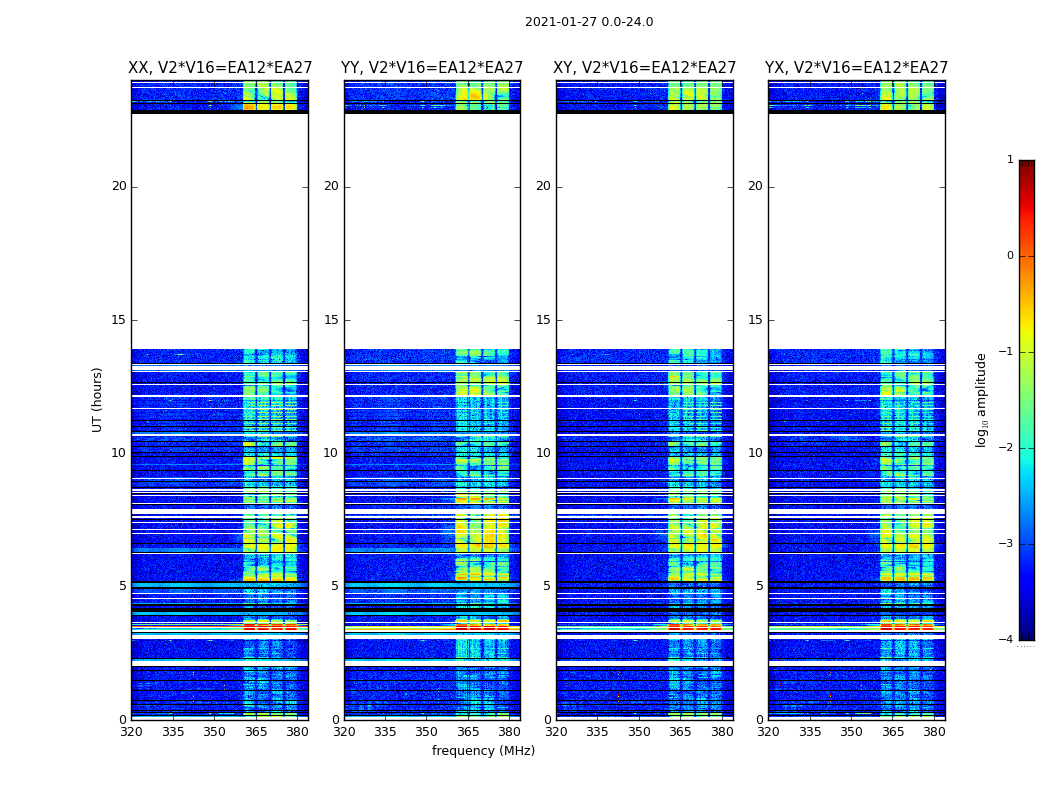Click the frequency (MHz) axis label
The width and height of the screenshot is (1050, 800).
click(483, 750)
